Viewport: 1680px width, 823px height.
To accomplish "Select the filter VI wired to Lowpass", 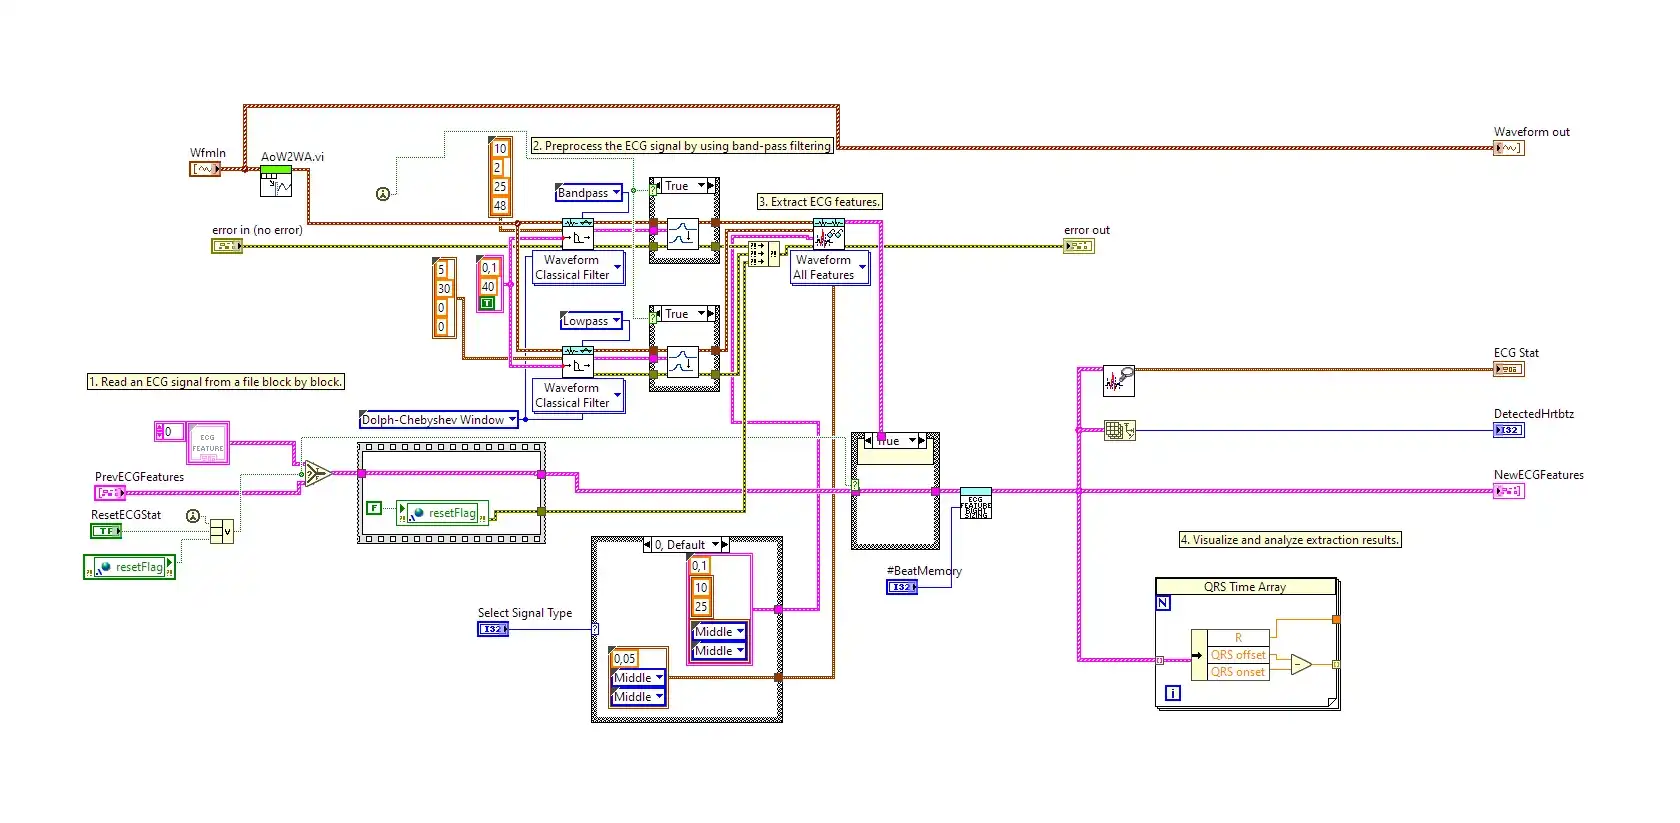I will click(578, 361).
